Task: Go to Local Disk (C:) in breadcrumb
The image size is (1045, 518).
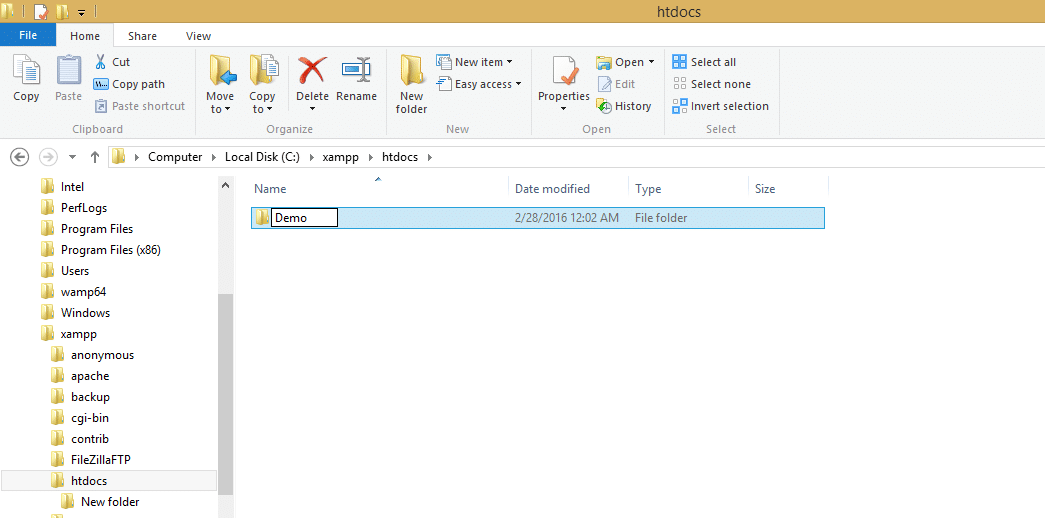Action: pyautogui.click(x=262, y=157)
